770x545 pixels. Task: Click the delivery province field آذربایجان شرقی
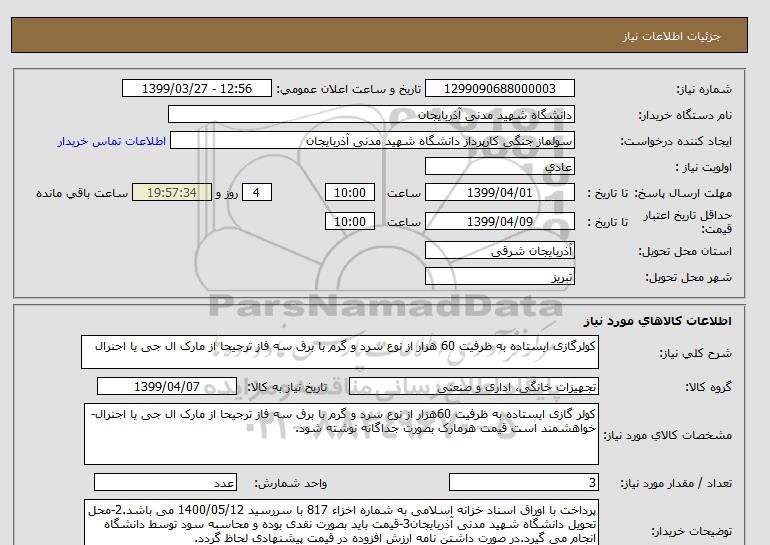[499, 250]
